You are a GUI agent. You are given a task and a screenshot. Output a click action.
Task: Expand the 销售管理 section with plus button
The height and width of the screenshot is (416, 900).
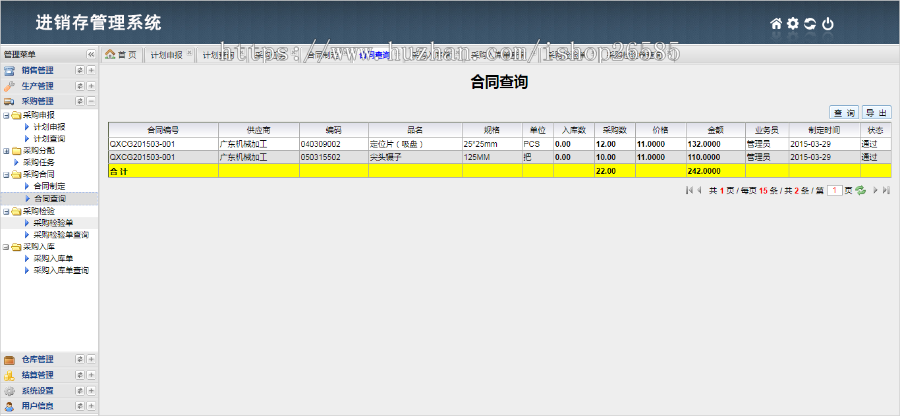91,71
